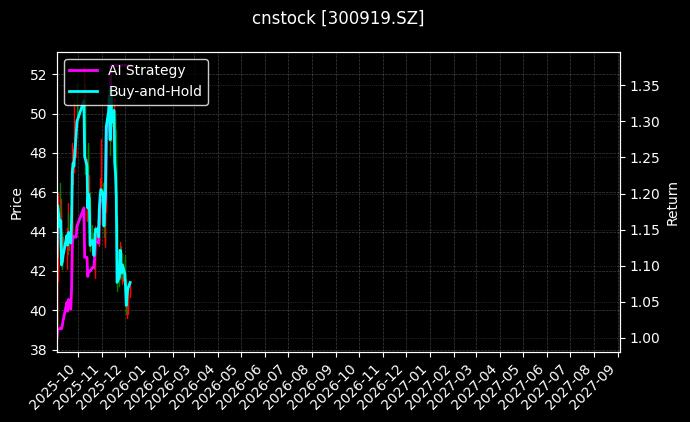
Task: Select the Buy-and-Hold legend label
Action: pyautogui.click(x=155, y=91)
